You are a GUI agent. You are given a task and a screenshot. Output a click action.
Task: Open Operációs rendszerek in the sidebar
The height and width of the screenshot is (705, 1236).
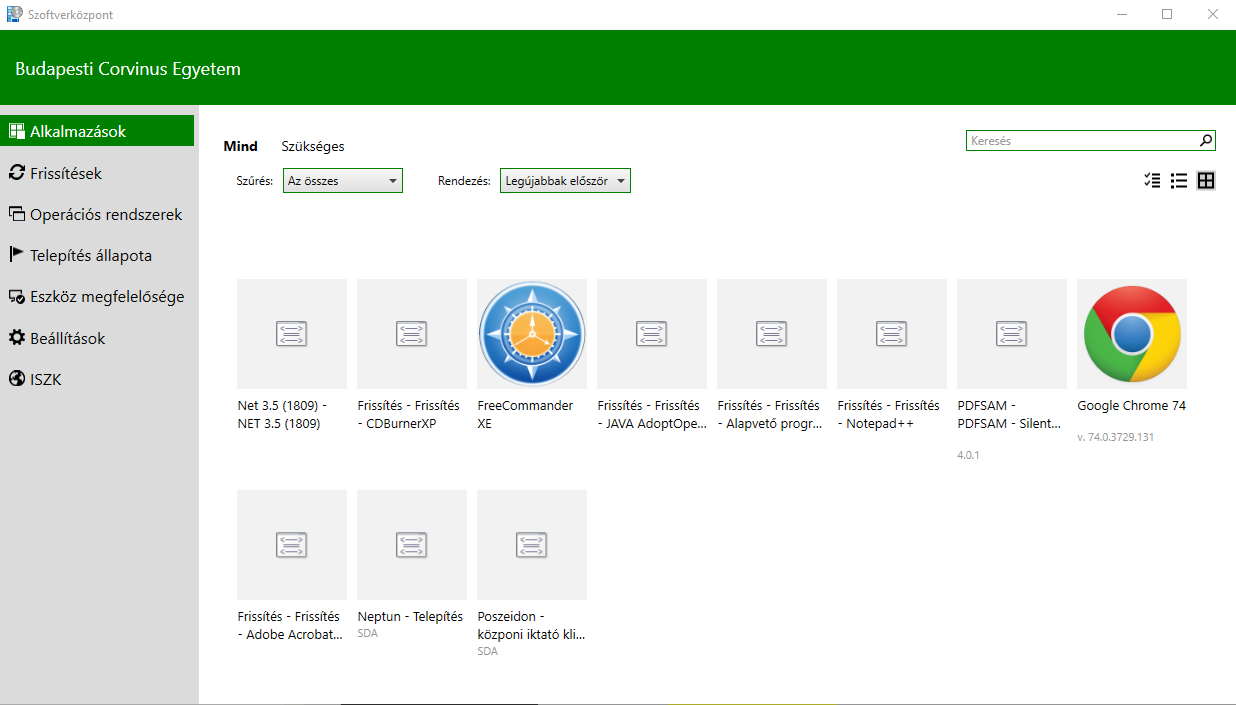coord(99,214)
